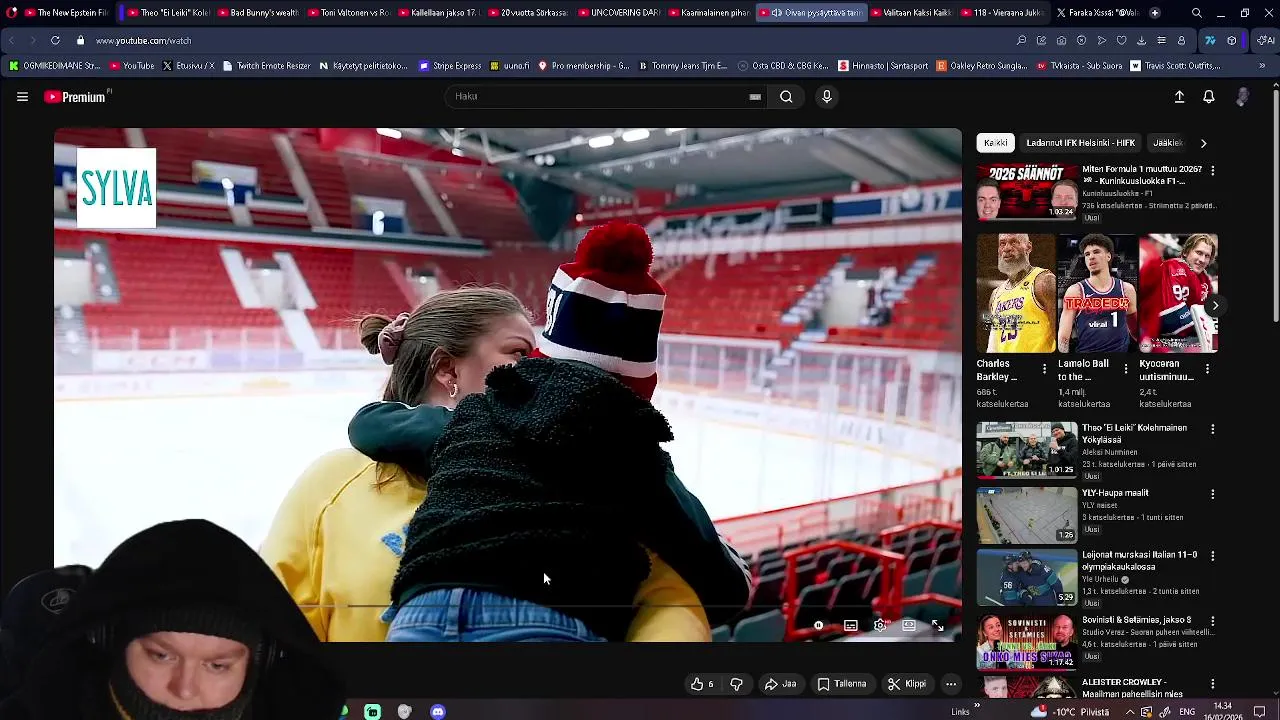Viewport: 1280px width, 720px height.
Task: Switch the player to theater mode
Action: [908, 625]
